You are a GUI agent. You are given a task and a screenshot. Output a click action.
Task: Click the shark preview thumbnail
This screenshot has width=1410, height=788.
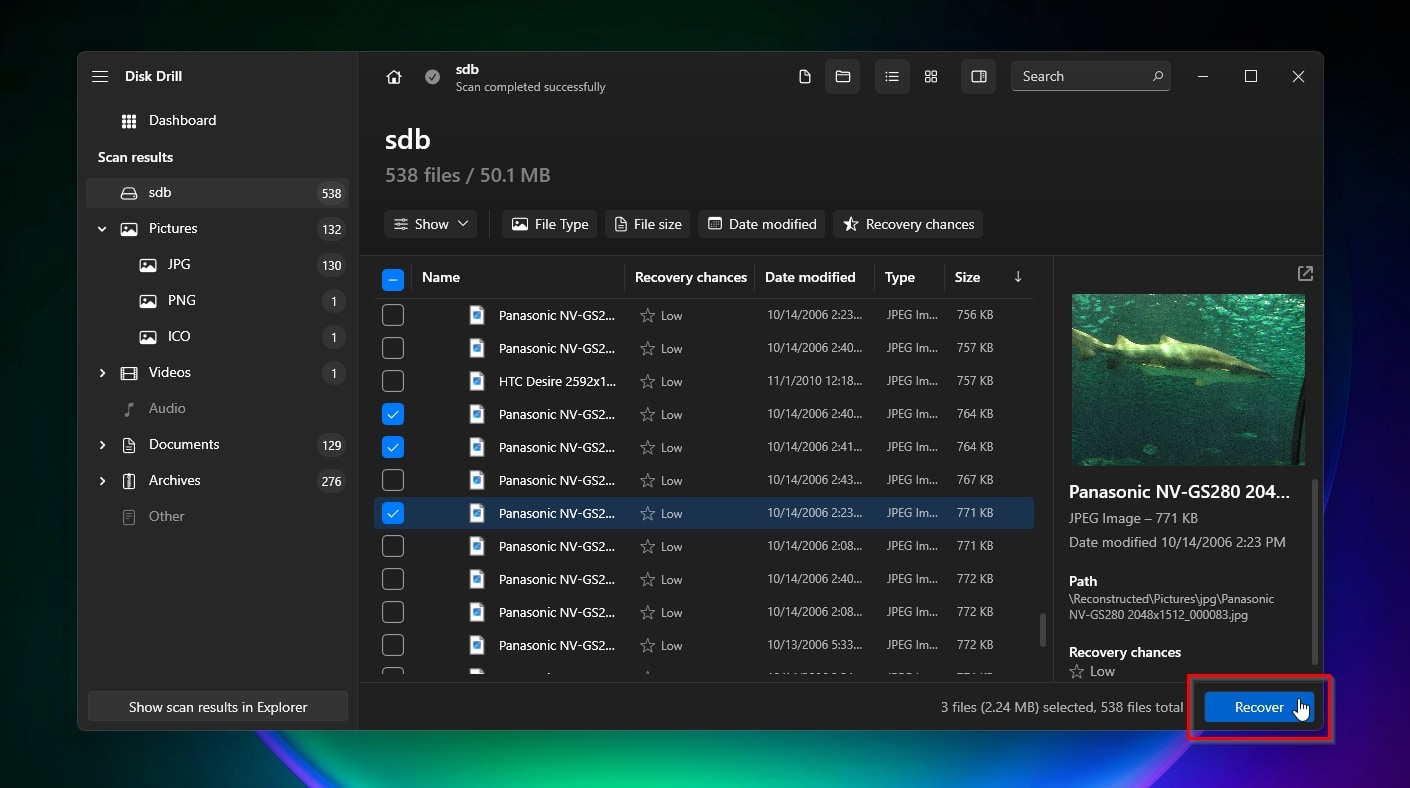[1188, 380]
